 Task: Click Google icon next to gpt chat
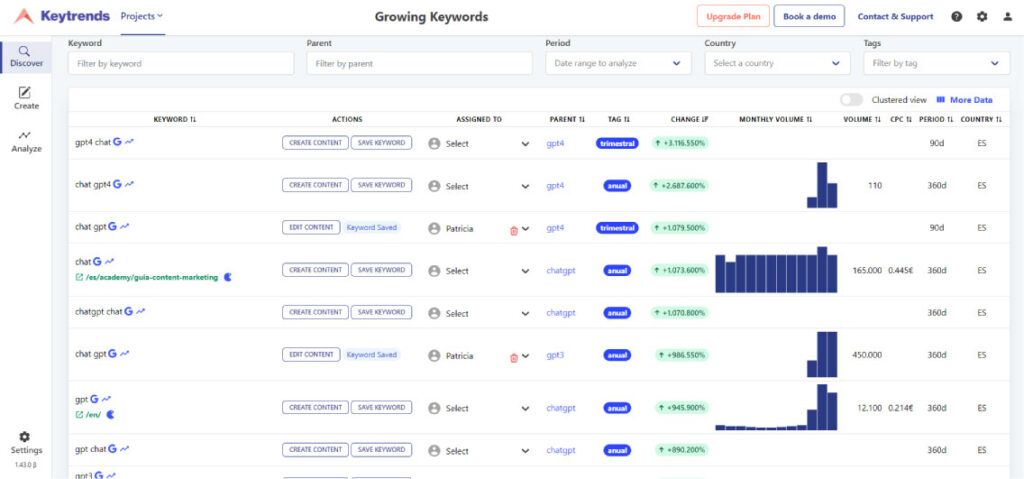pyautogui.click(x=112, y=449)
